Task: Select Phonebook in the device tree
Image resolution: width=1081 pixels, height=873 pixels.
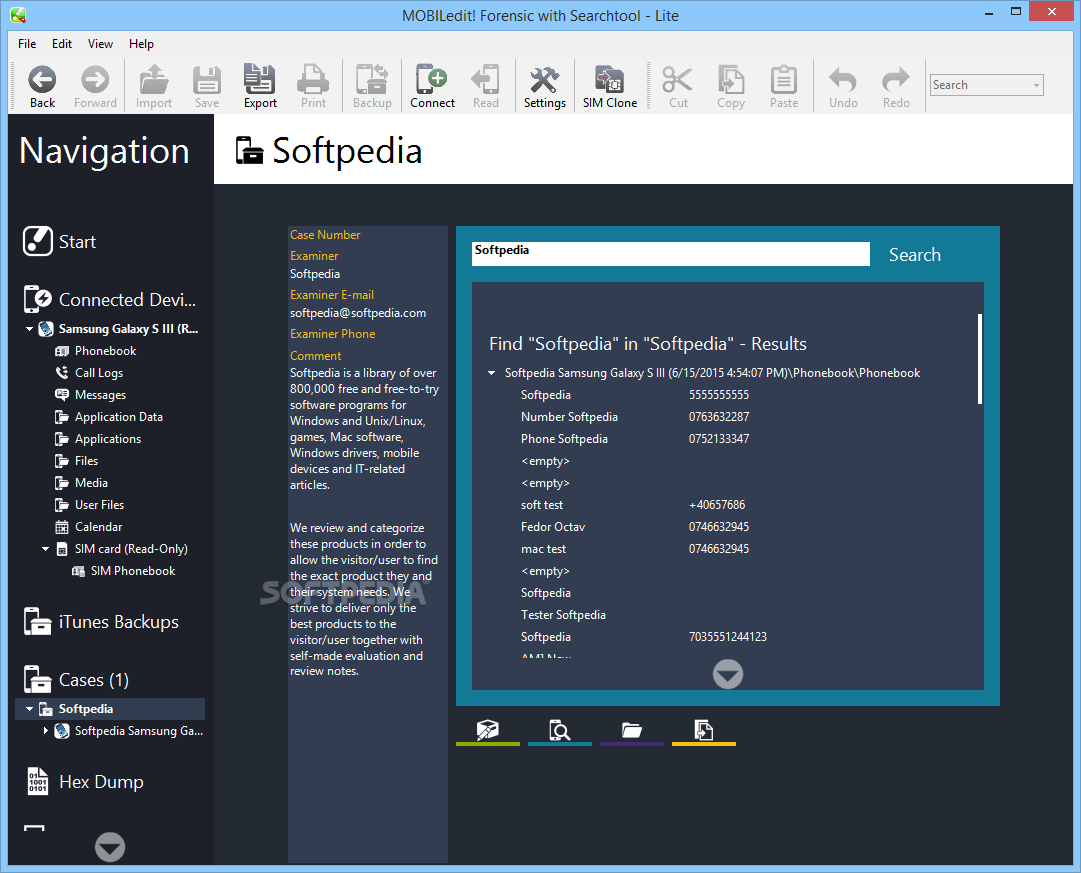Action: (105, 351)
